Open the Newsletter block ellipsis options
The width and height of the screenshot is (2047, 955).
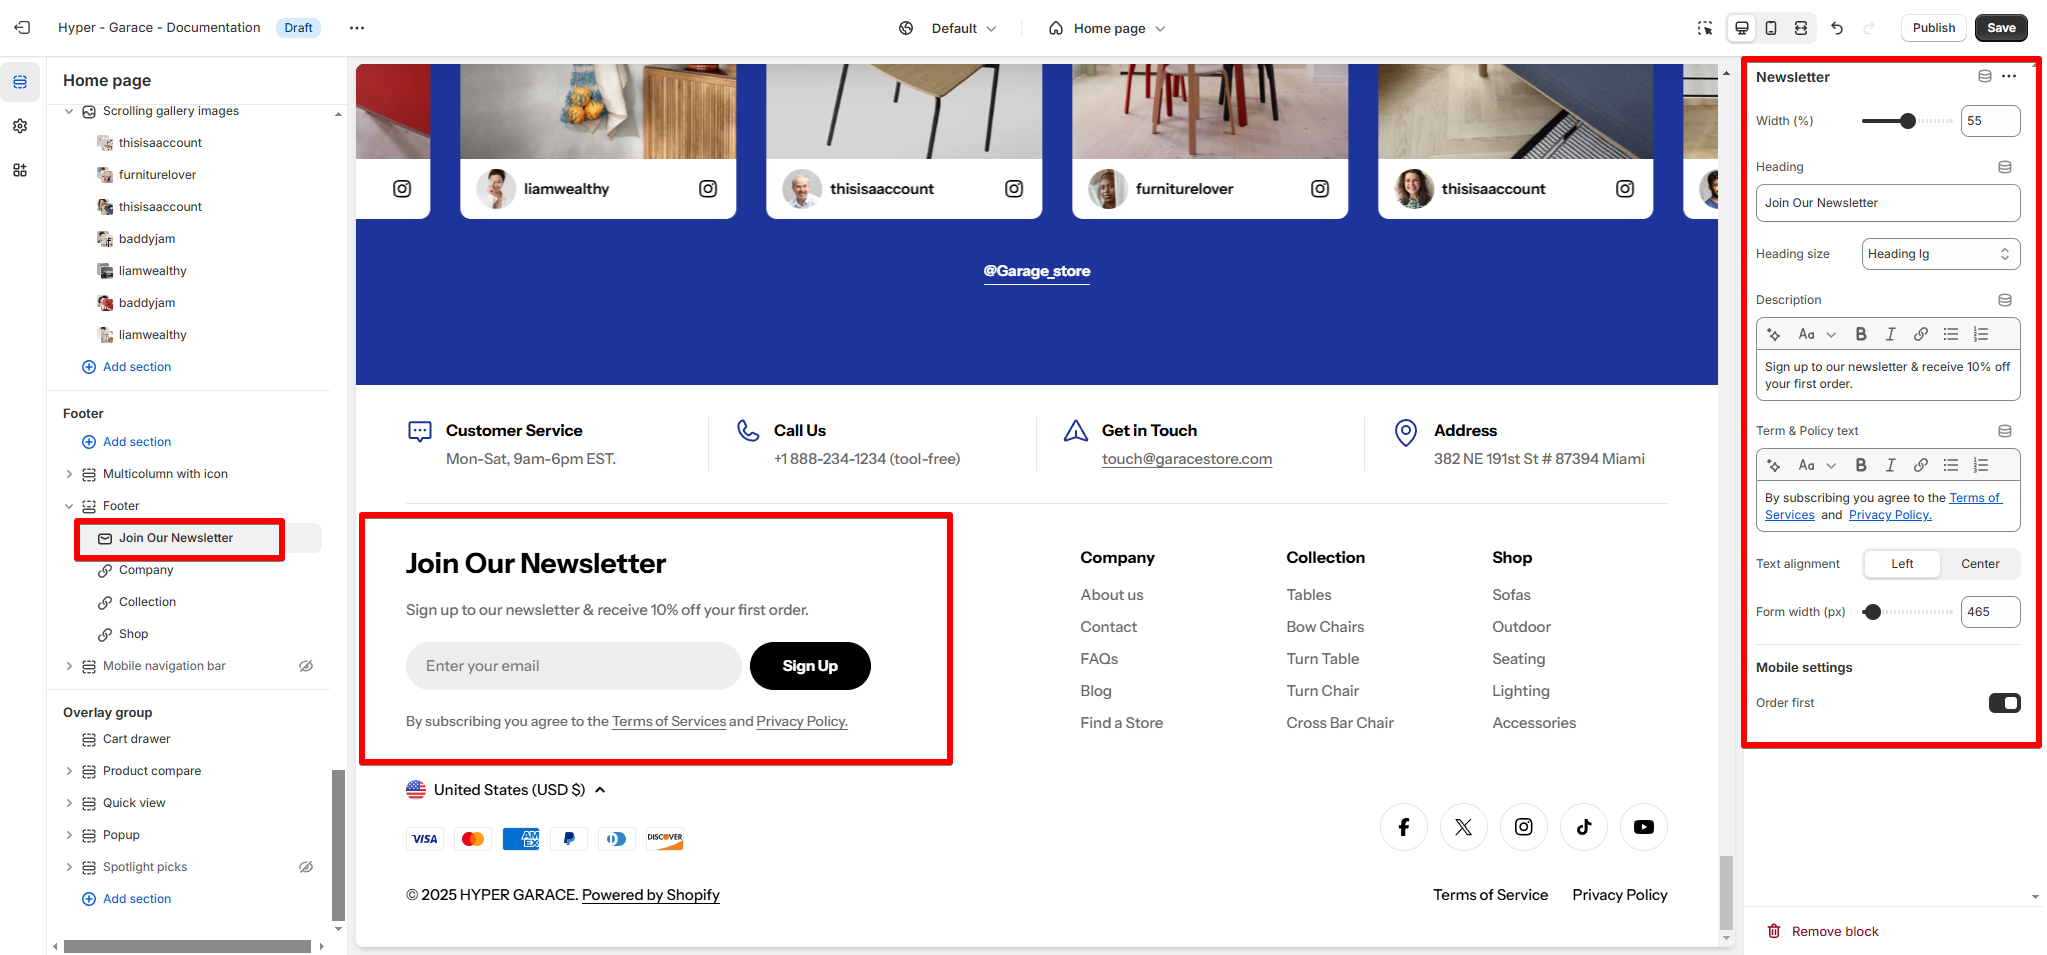pyautogui.click(x=2009, y=77)
